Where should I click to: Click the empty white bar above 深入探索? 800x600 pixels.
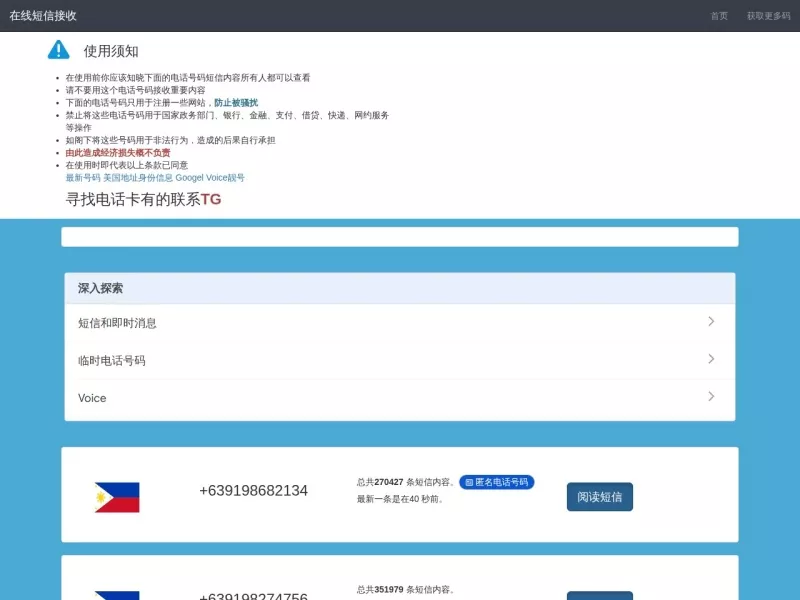click(x=399, y=237)
